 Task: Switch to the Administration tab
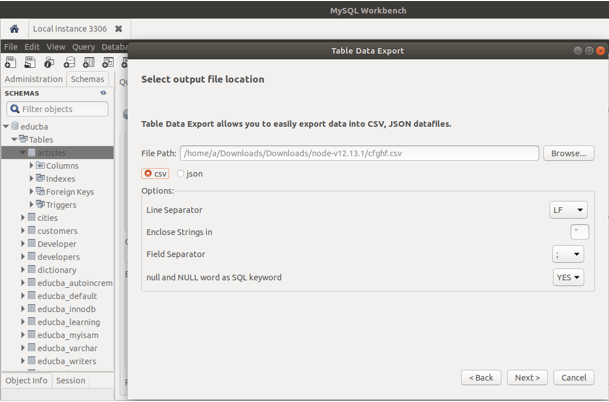click(x=33, y=79)
